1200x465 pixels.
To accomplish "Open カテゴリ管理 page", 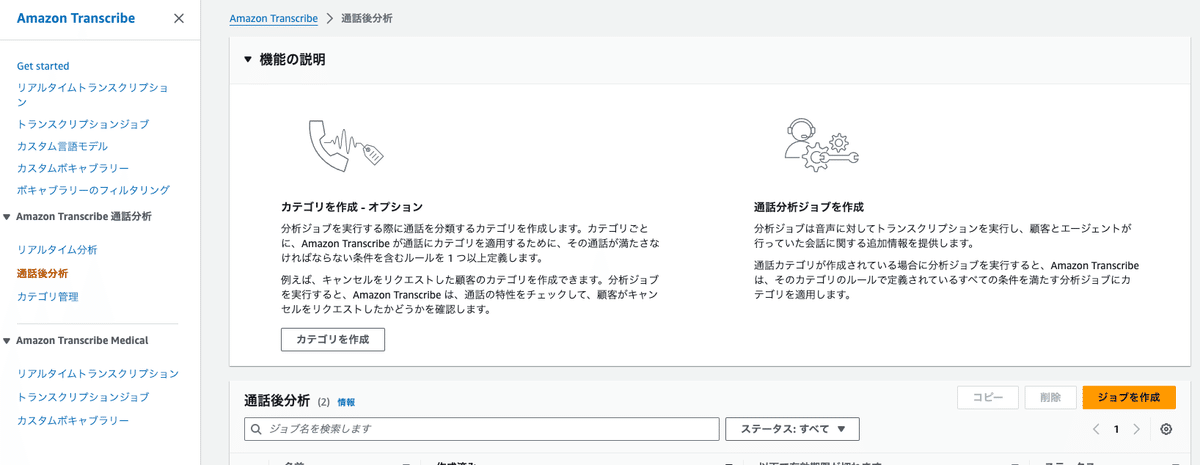I will [x=47, y=297].
